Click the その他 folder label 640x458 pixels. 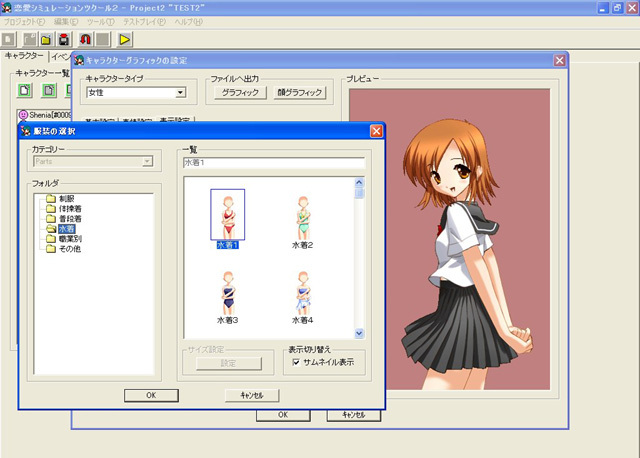coord(70,249)
